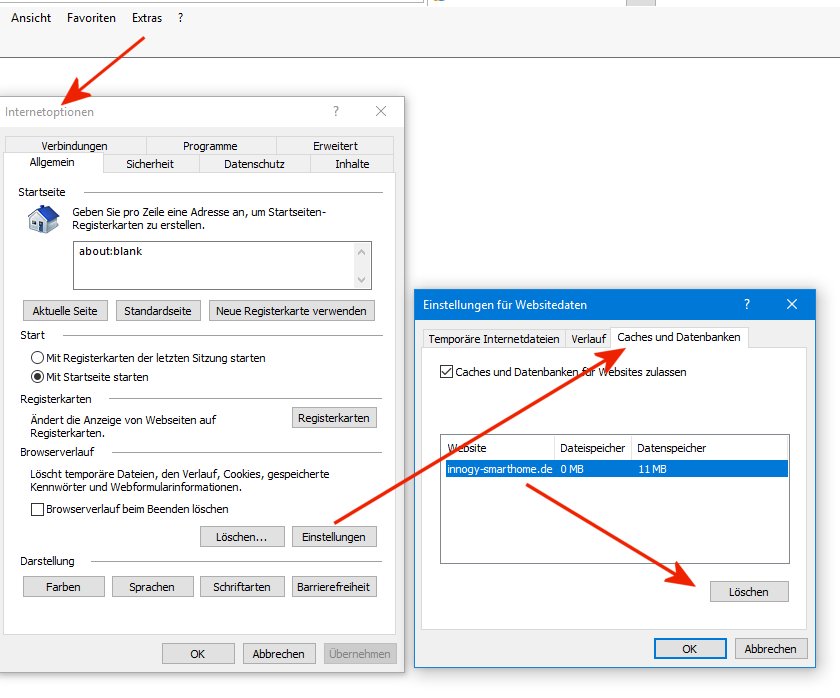This screenshot has width=840, height=698.
Task: Open the Verlauf tab
Action: tap(589, 339)
